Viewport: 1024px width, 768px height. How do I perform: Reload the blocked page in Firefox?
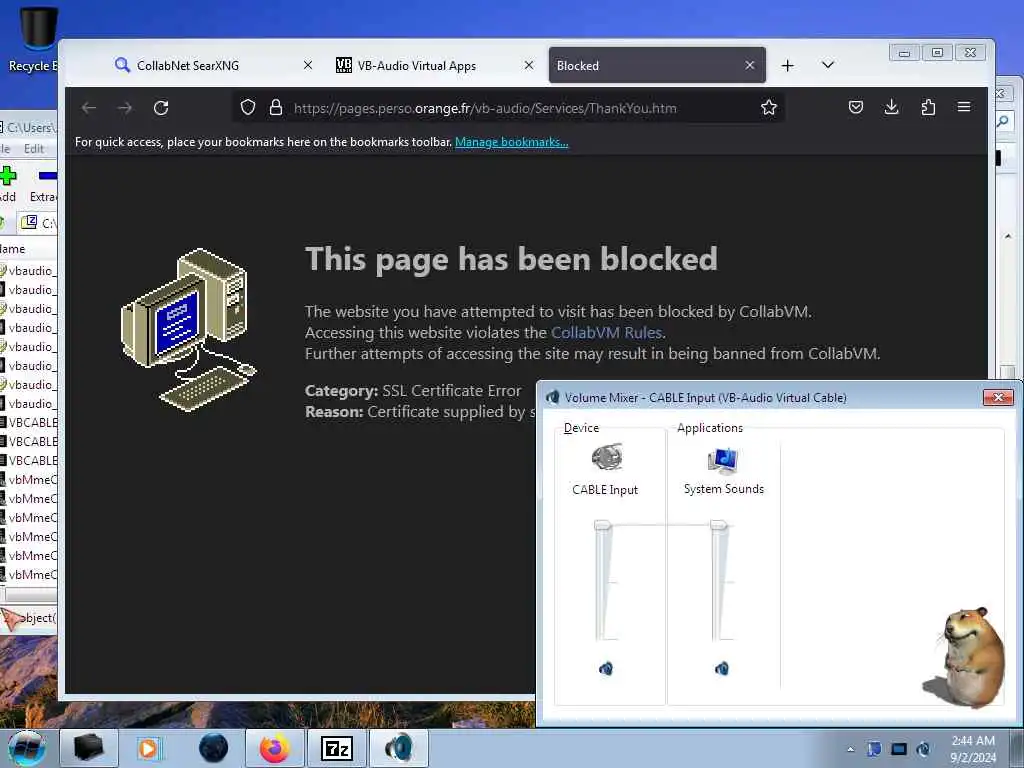[x=161, y=108]
